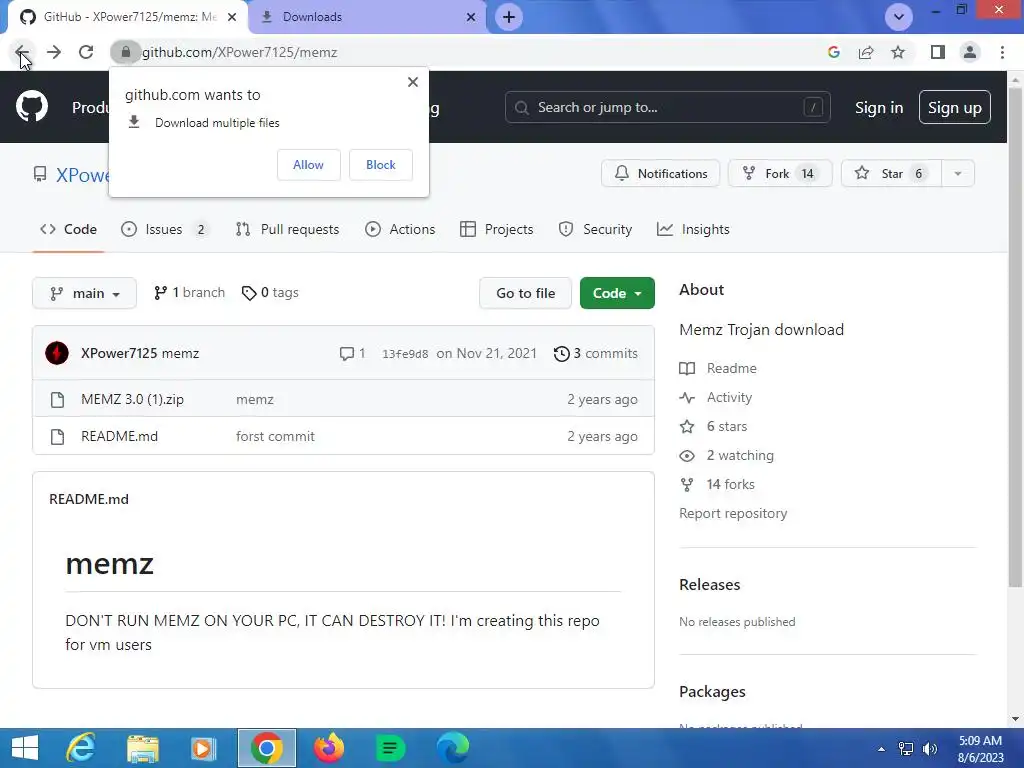Launch Firefox from taskbar
The image size is (1024, 768).
pyautogui.click(x=328, y=748)
